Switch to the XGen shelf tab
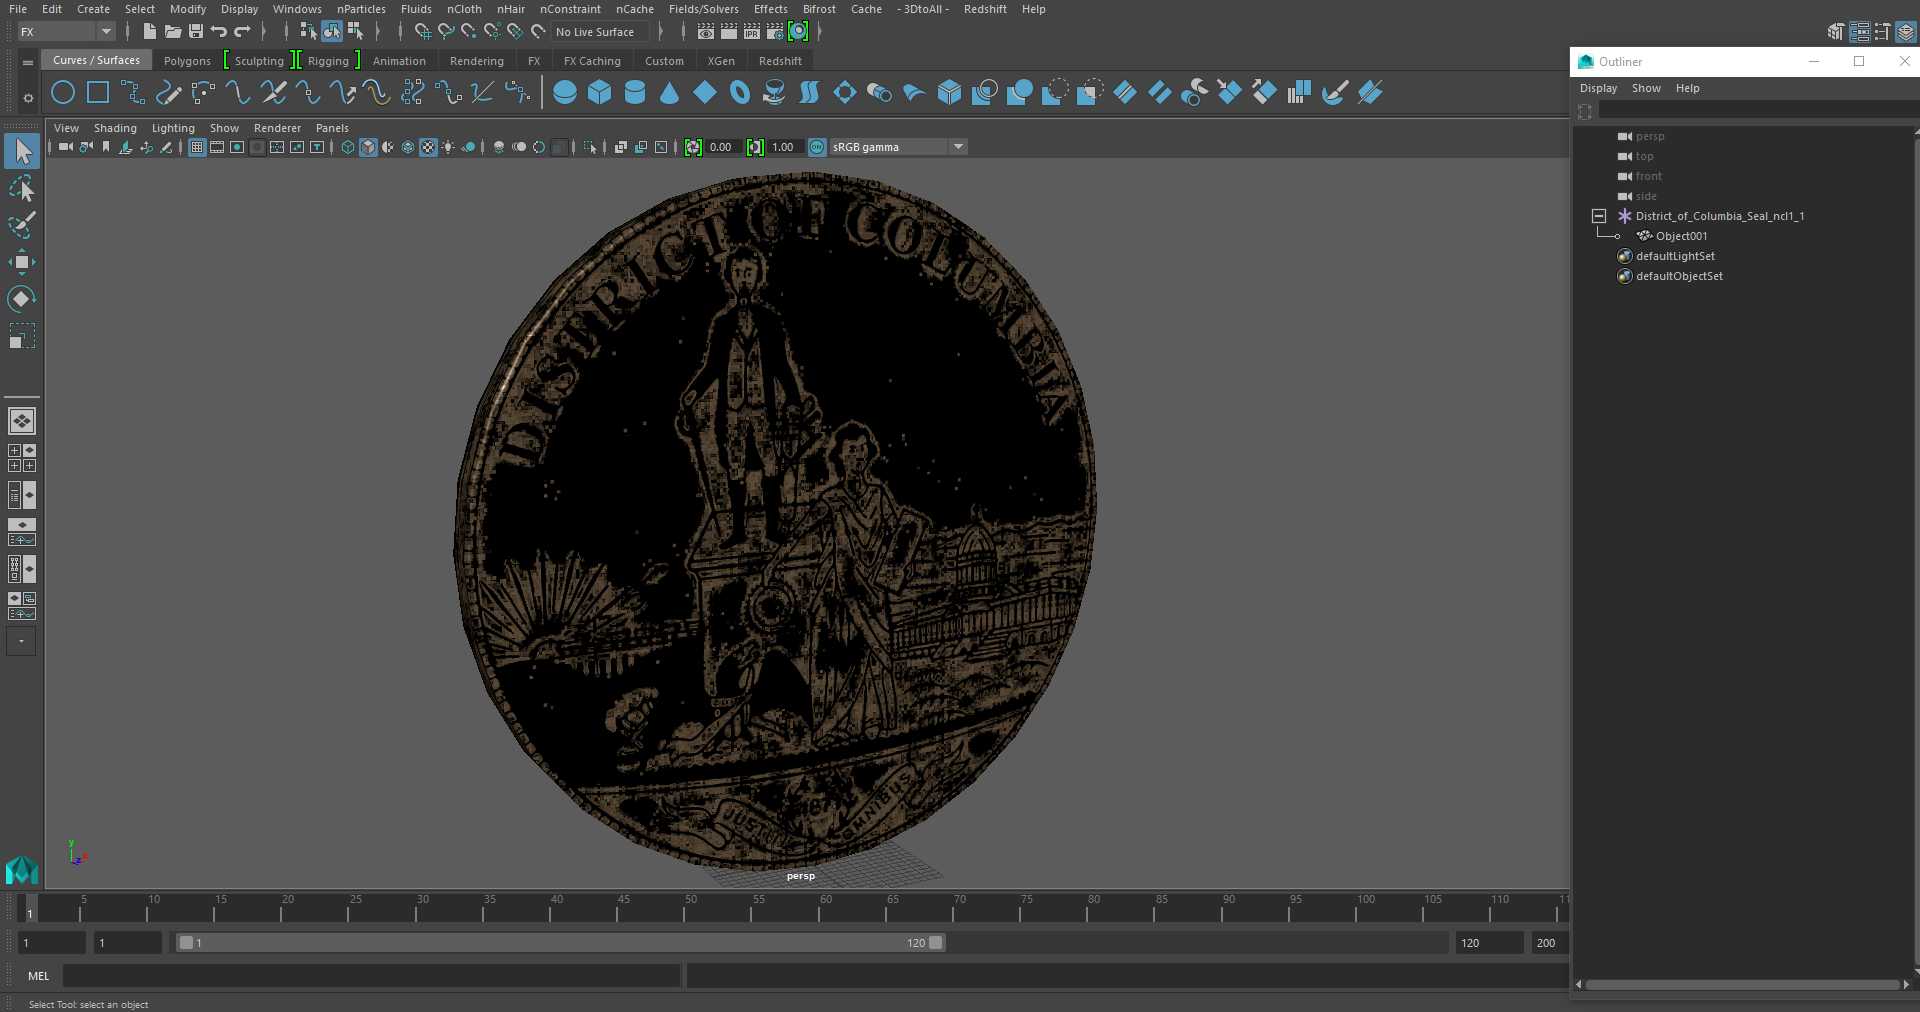 click(x=721, y=61)
